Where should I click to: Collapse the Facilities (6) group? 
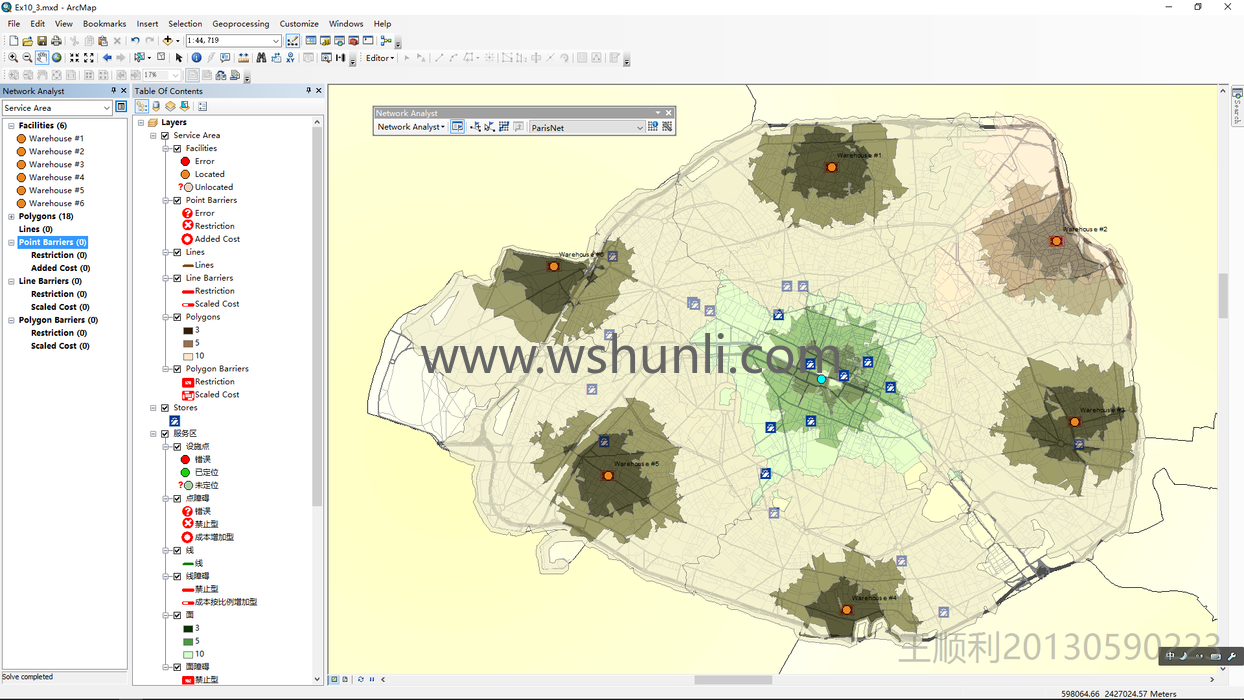click(11, 126)
